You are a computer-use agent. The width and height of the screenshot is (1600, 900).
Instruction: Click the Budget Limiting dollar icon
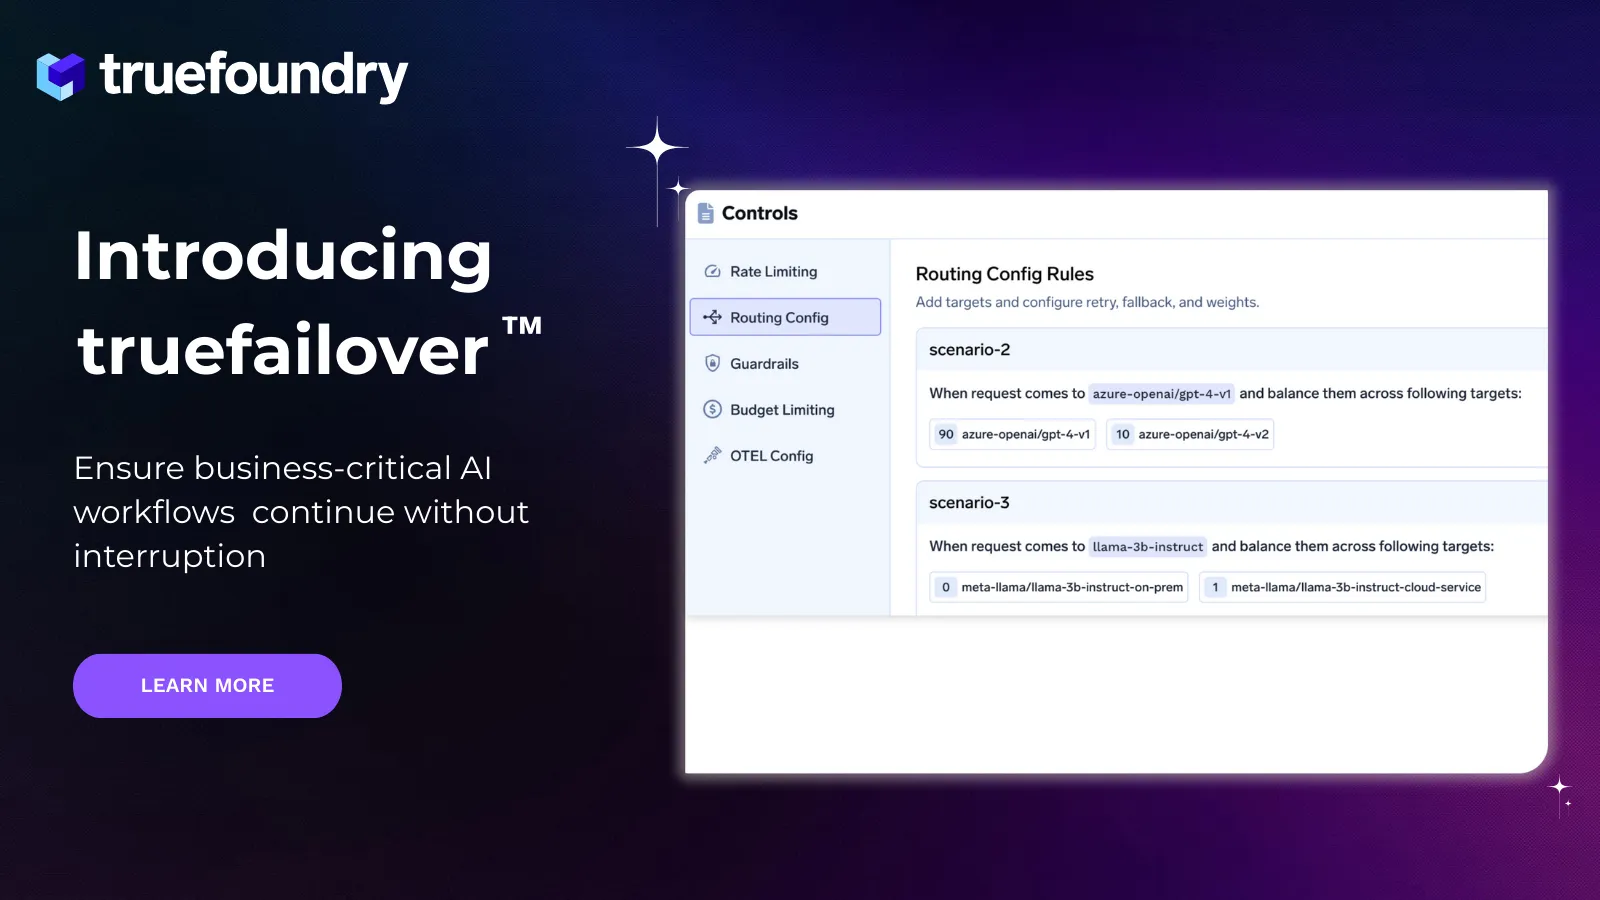tap(713, 410)
